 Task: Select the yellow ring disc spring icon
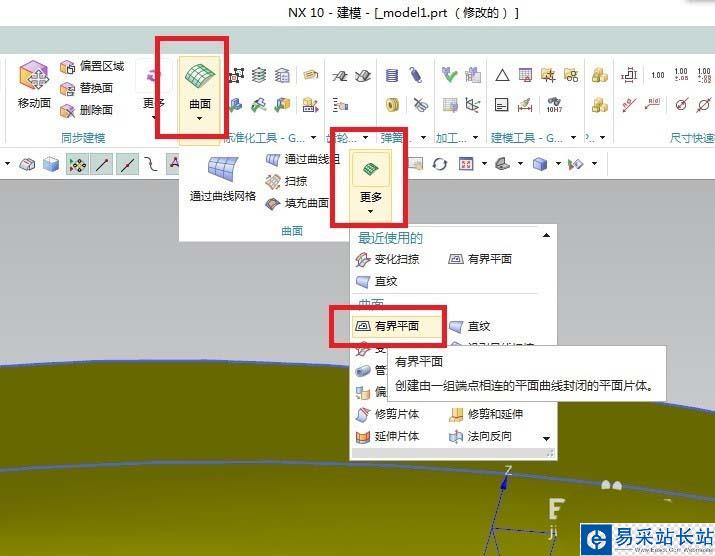point(392,105)
